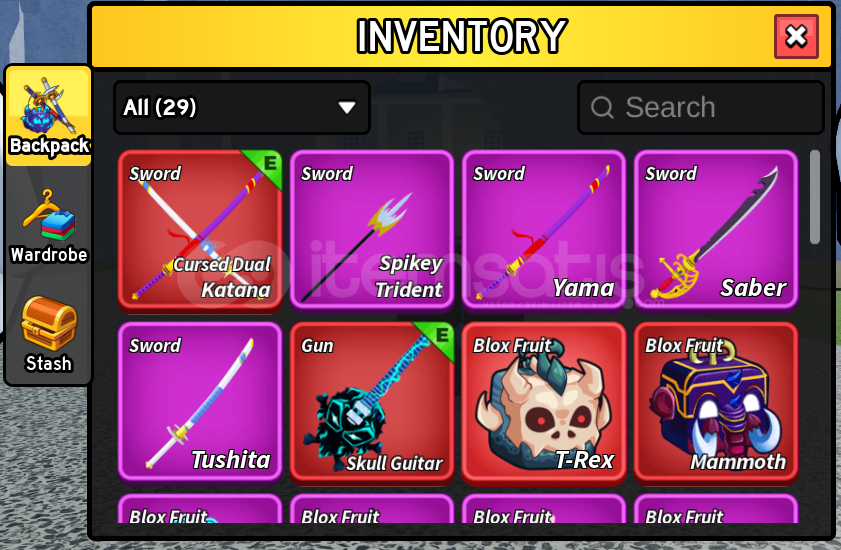Choose the Yama sword item

click(544, 231)
